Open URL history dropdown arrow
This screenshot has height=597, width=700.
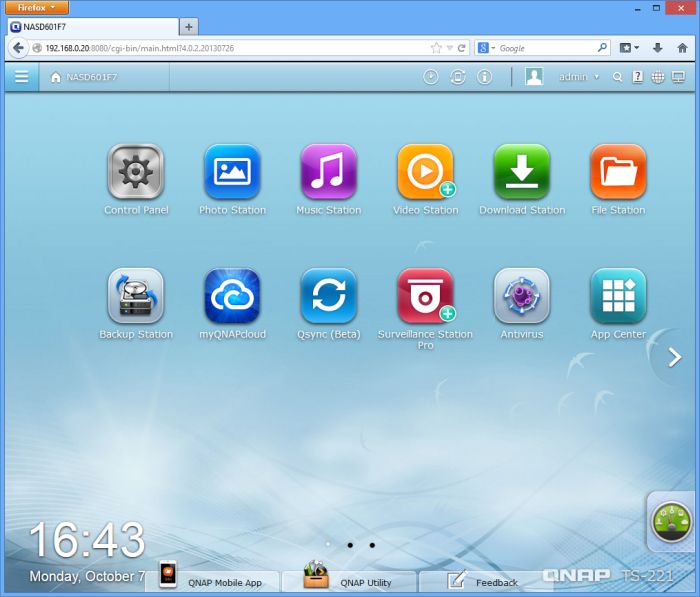point(450,48)
